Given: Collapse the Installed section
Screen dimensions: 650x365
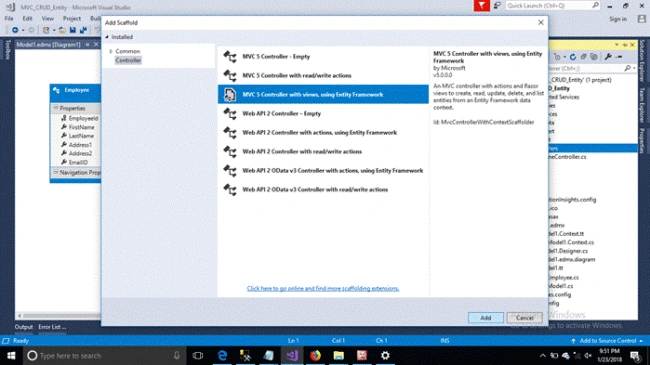Looking at the screenshot, I should coord(107,37).
